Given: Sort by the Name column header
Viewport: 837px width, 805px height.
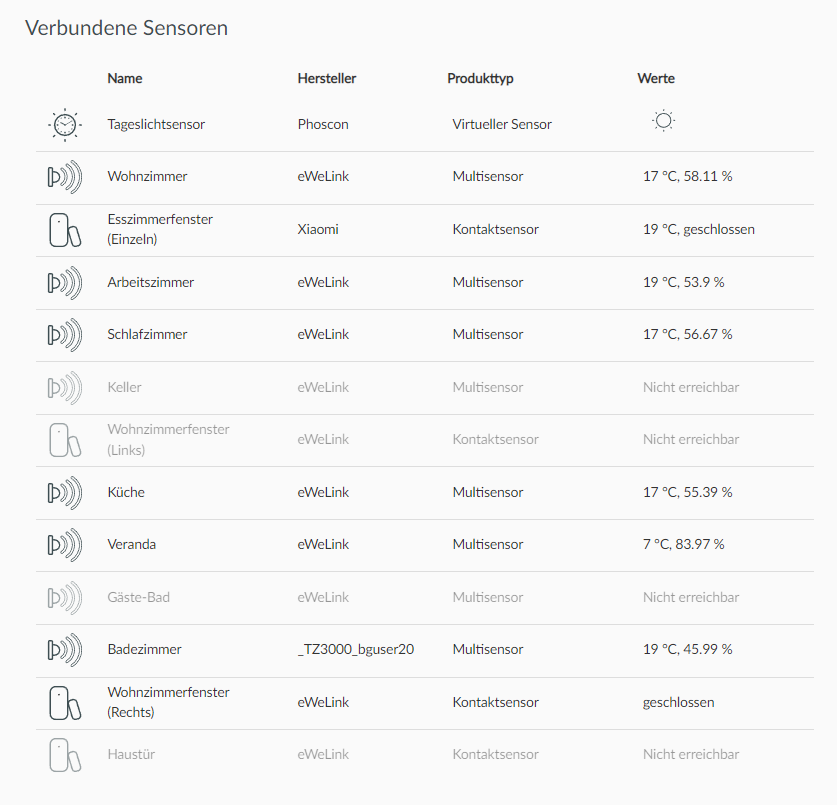Looking at the screenshot, I should pyautogui.click(x=125, y=78).
